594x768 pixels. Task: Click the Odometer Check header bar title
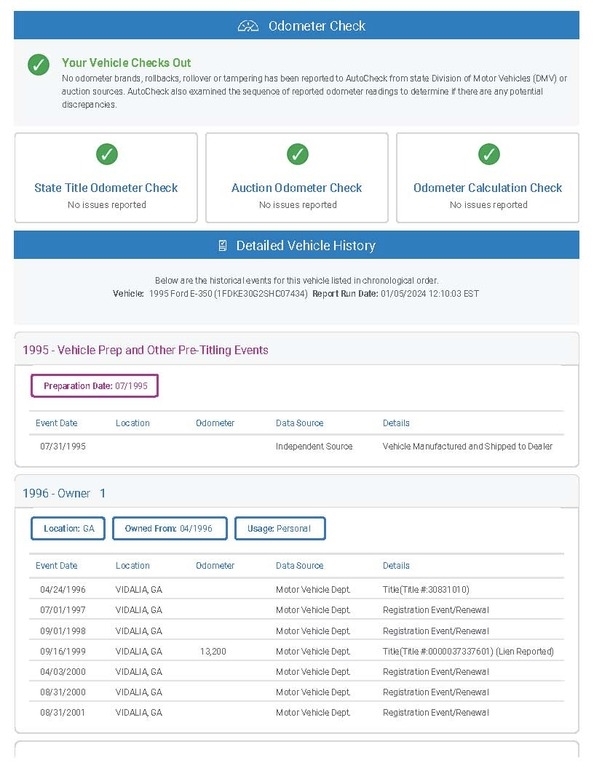317,26
